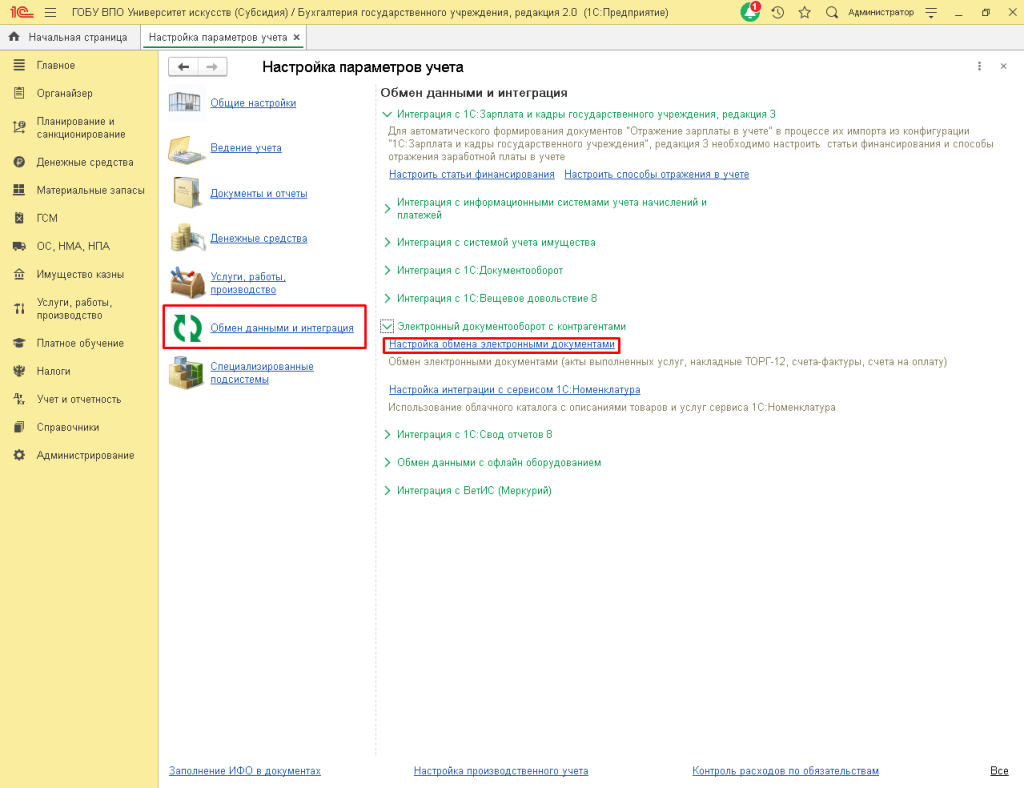Viewport: 1024px width, 788px height.
Task: Expand Обмен данными с офлайн оборудованием
Action: point(388,463)
